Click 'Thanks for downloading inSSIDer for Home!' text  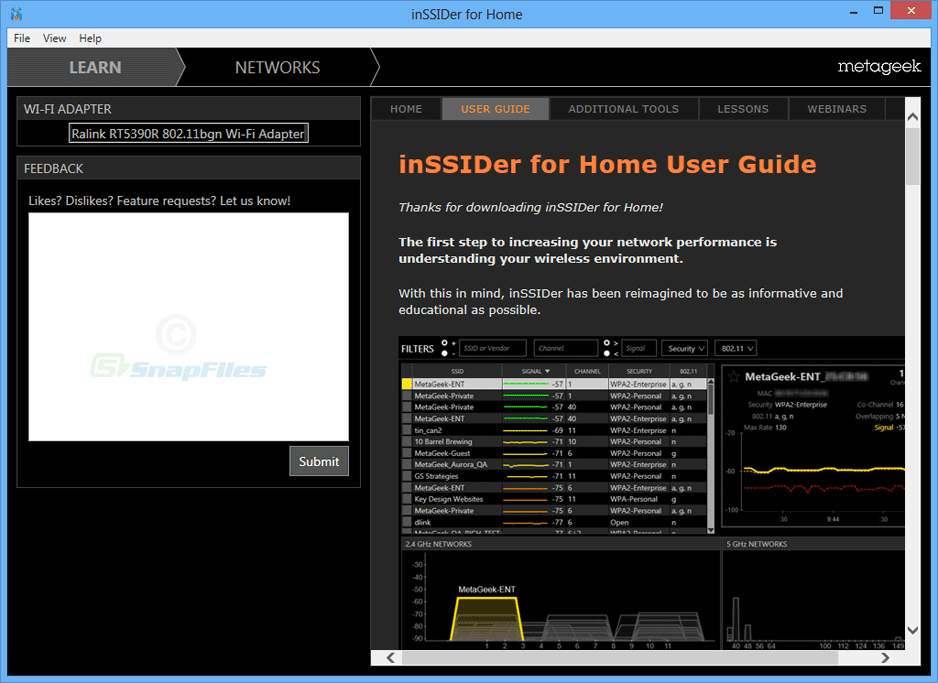[531, 208]
